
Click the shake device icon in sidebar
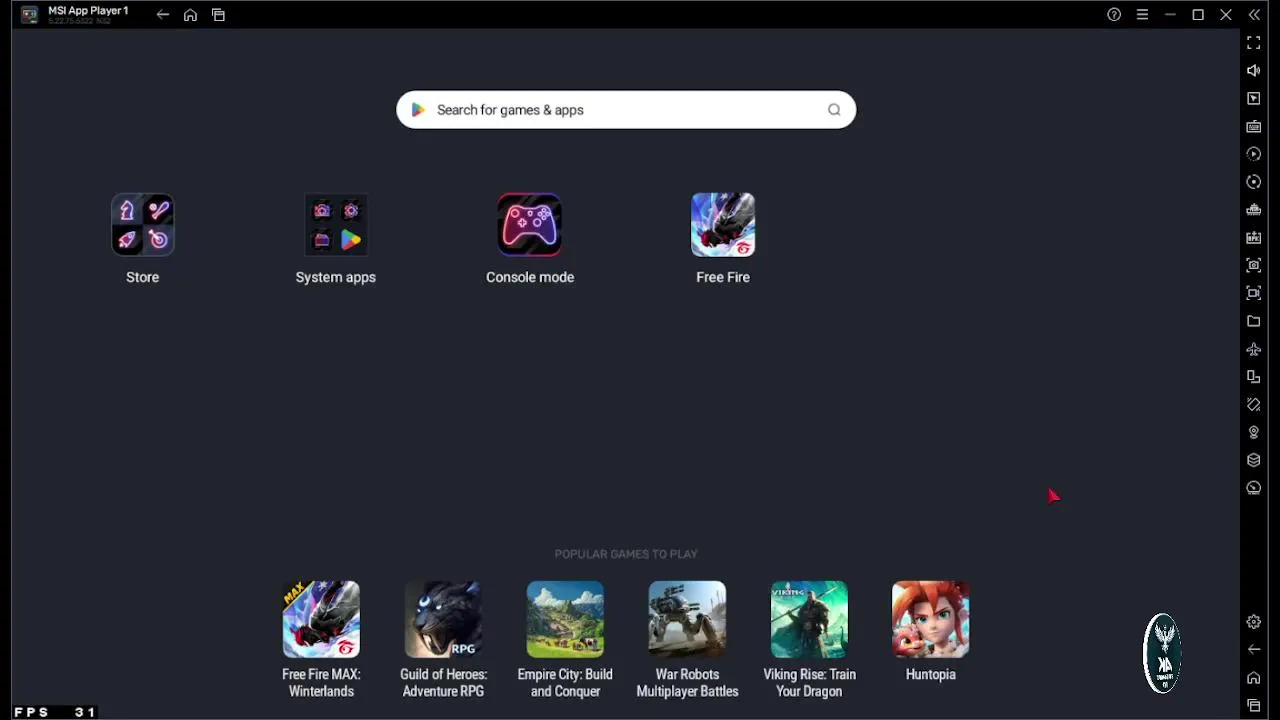point(1254,405)
